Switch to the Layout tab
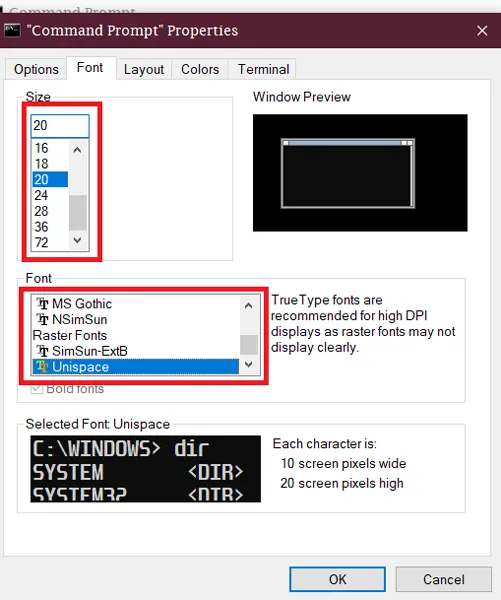The image size is (501, 600). (144, 69)
